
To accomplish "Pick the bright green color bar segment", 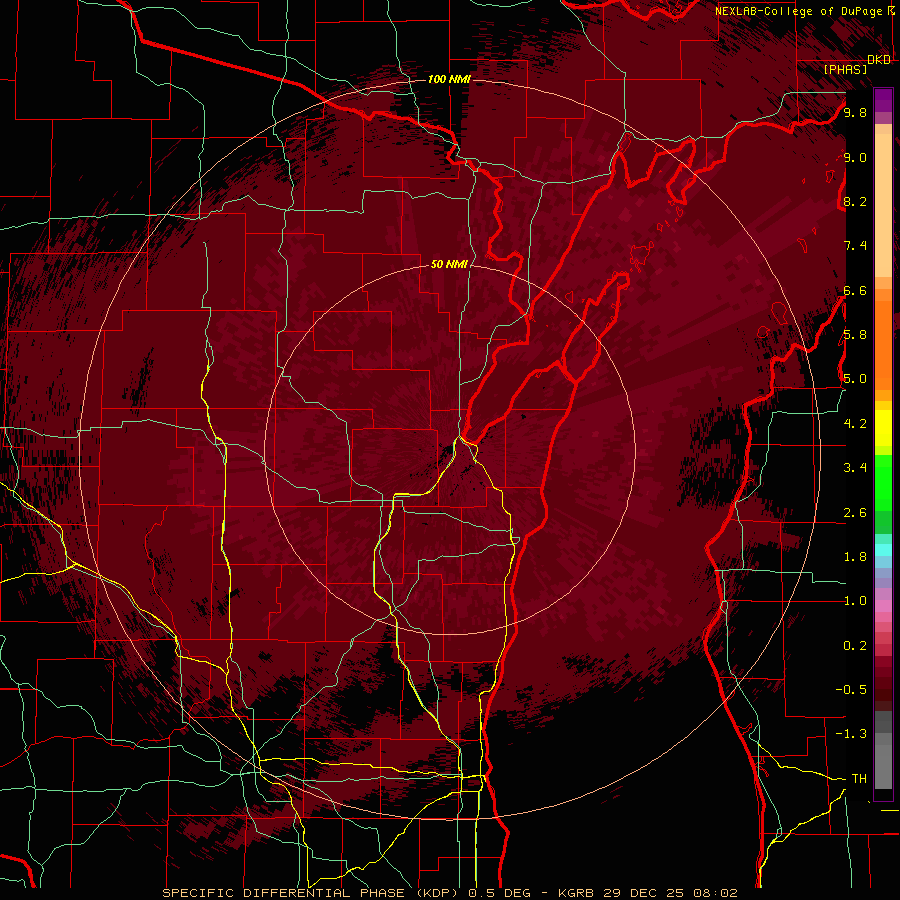I will click(883, 482).
